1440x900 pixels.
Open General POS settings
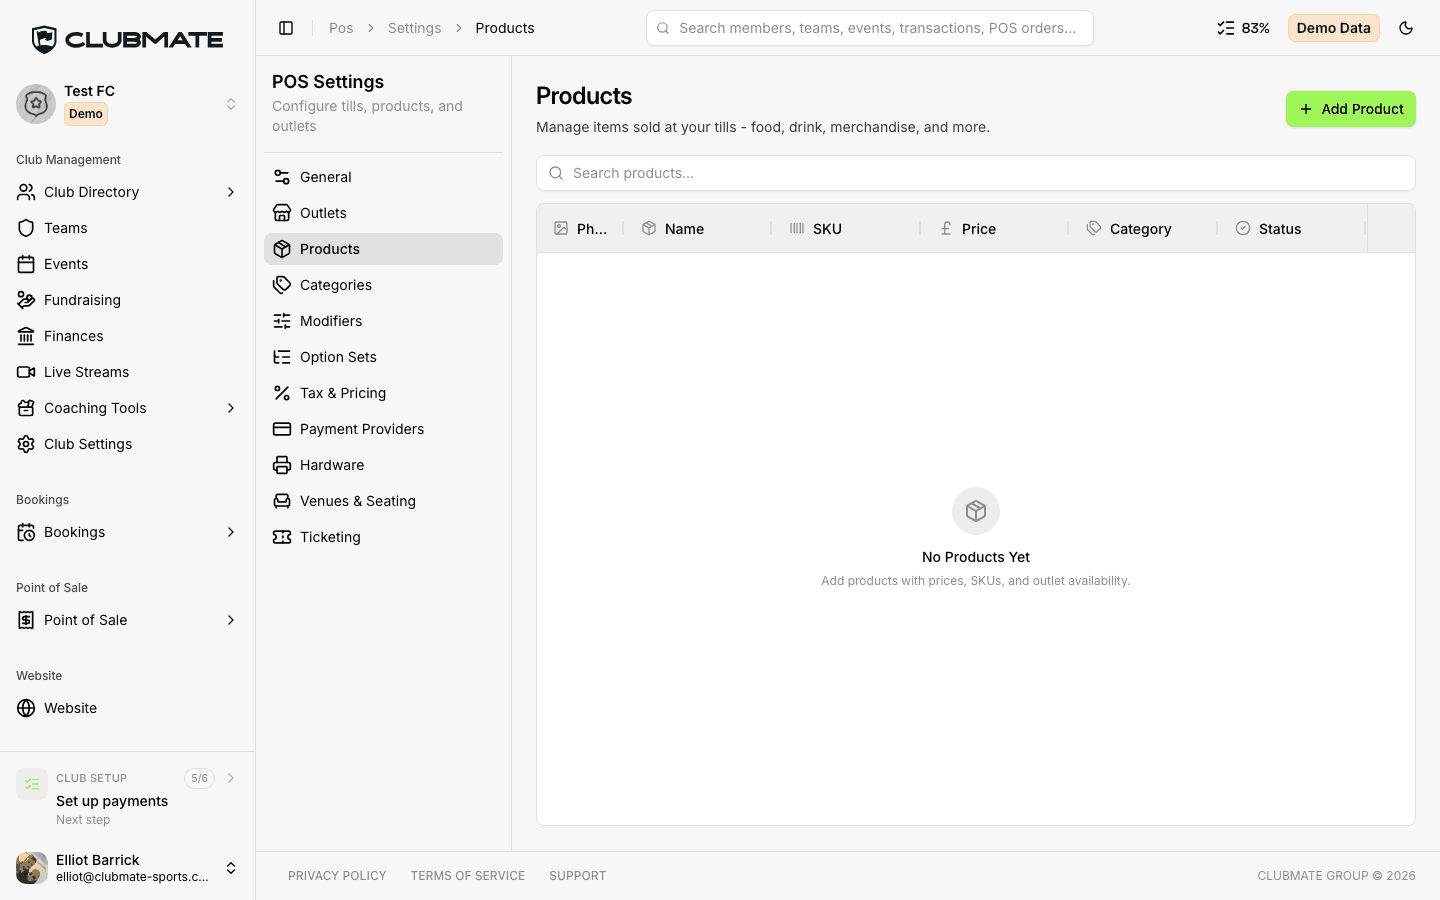[383, 177]
